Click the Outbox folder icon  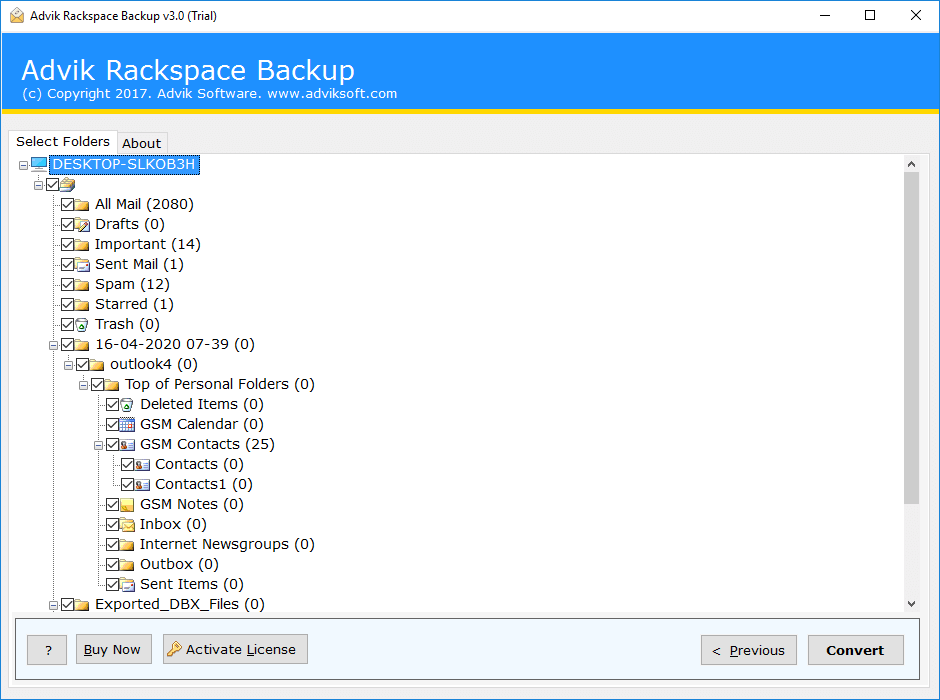tap(127, 565)
